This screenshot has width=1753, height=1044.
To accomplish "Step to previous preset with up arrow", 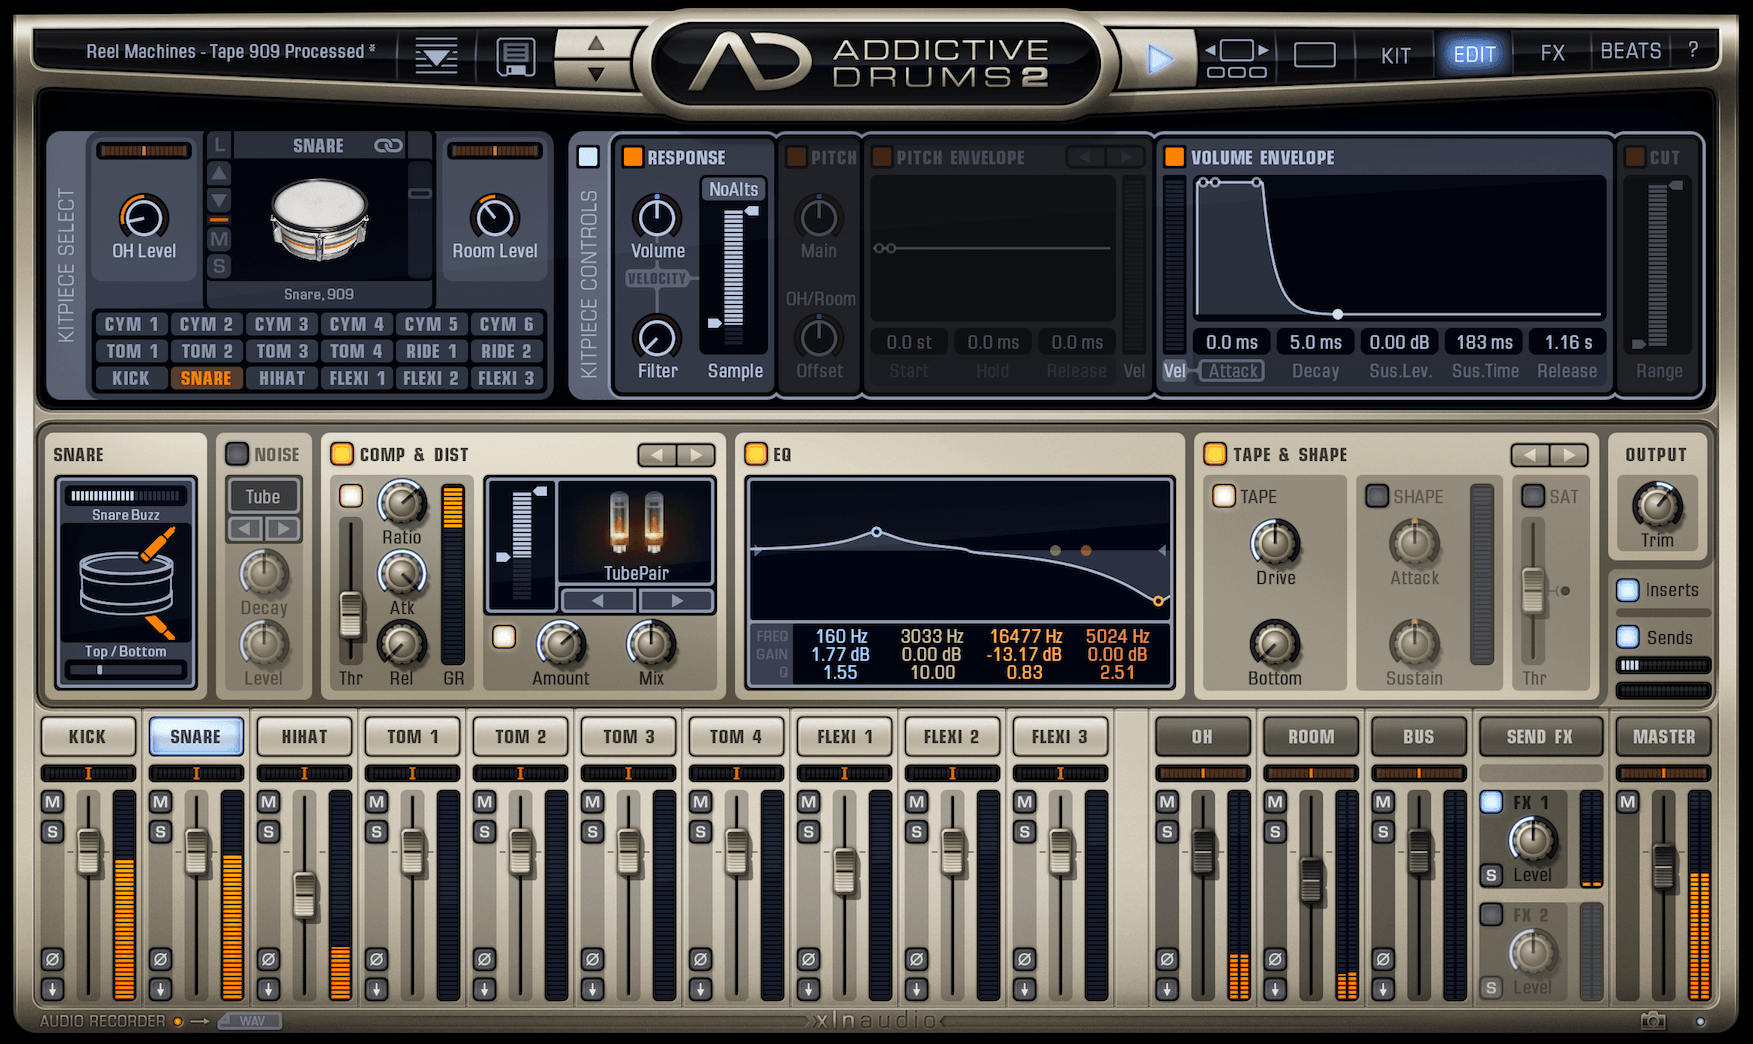I will [596, 43].
